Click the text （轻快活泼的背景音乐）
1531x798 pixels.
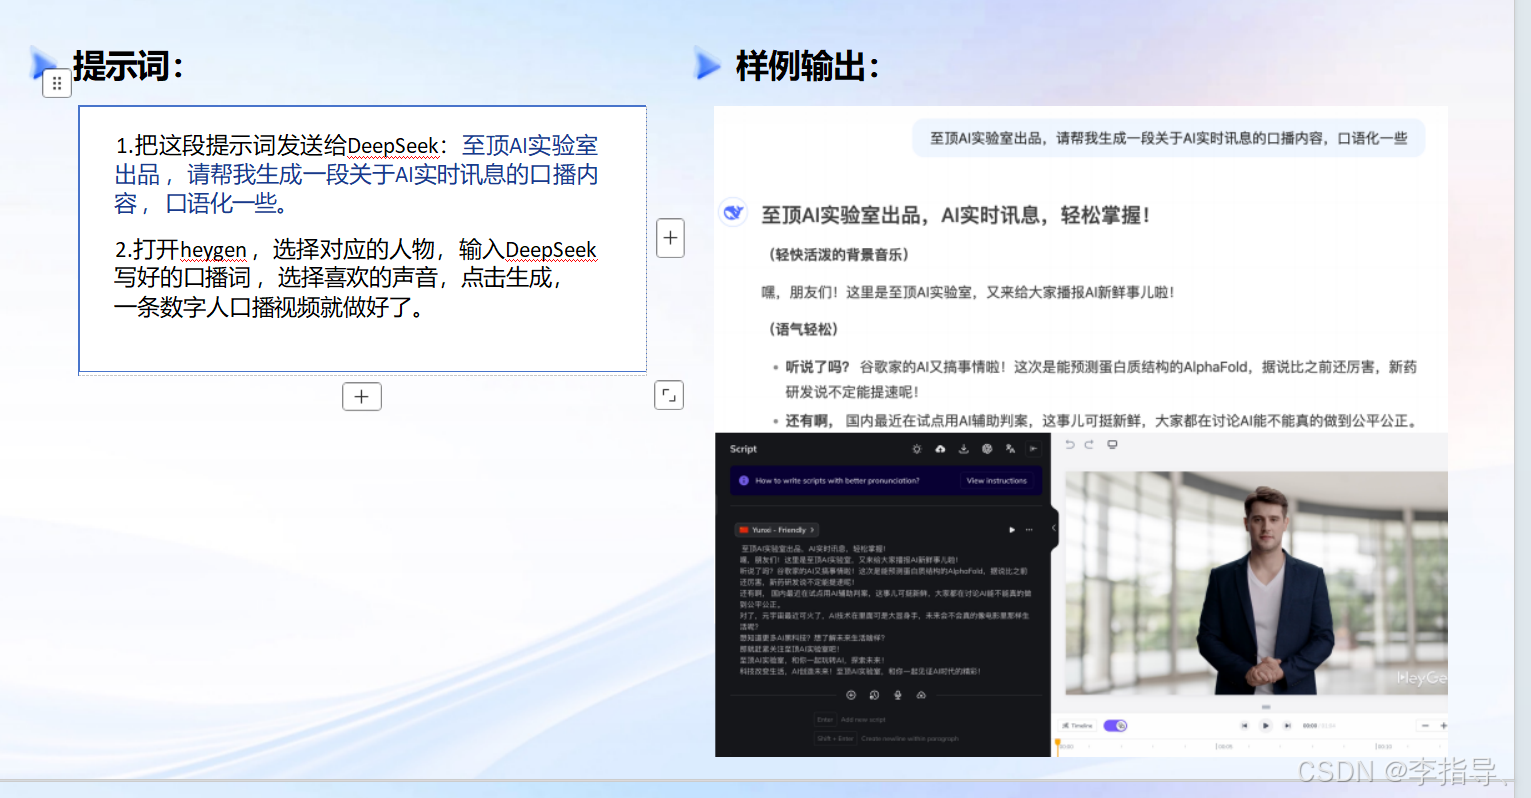point(839,255)
